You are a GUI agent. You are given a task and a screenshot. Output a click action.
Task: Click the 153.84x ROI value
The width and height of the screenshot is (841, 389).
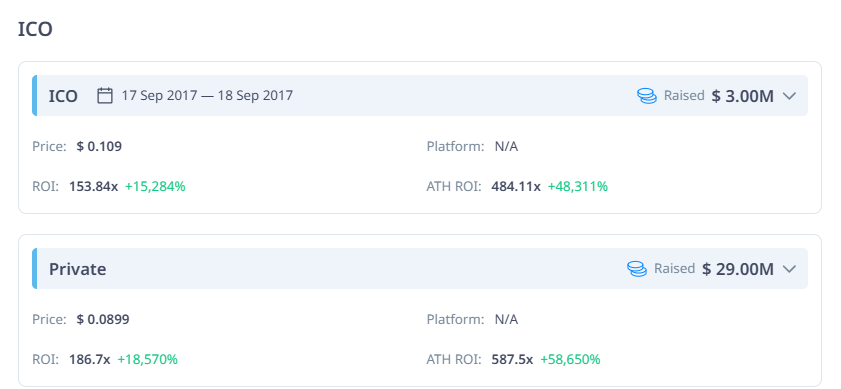pos(93,187)
